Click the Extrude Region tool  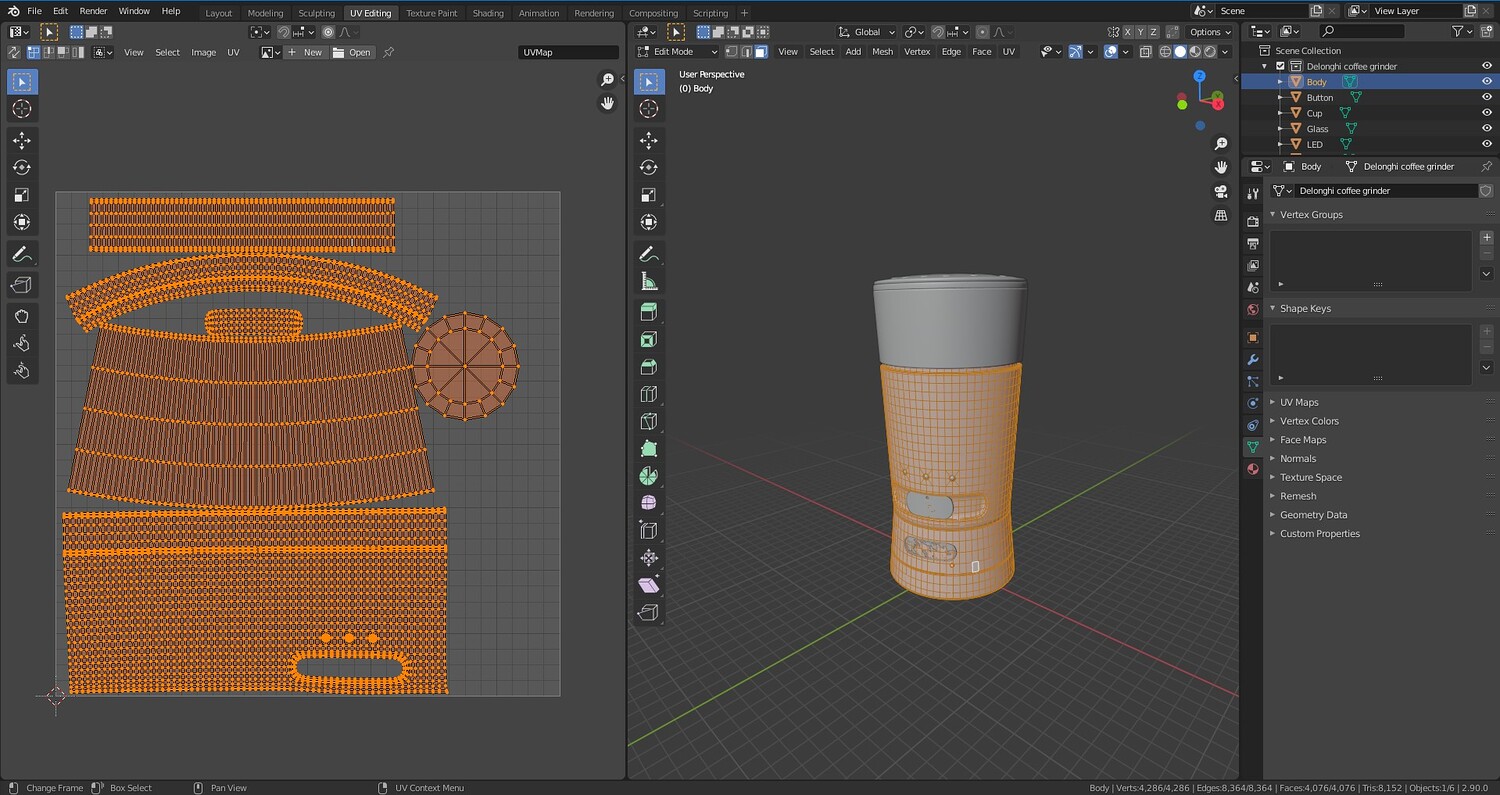coord(649,312)
